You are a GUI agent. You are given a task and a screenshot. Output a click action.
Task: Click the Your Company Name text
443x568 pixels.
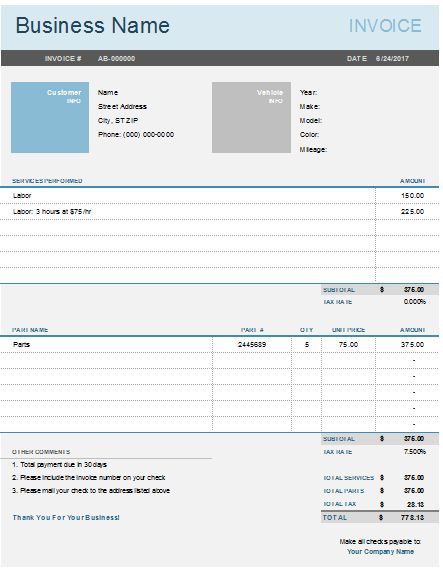tap(380, 551)
